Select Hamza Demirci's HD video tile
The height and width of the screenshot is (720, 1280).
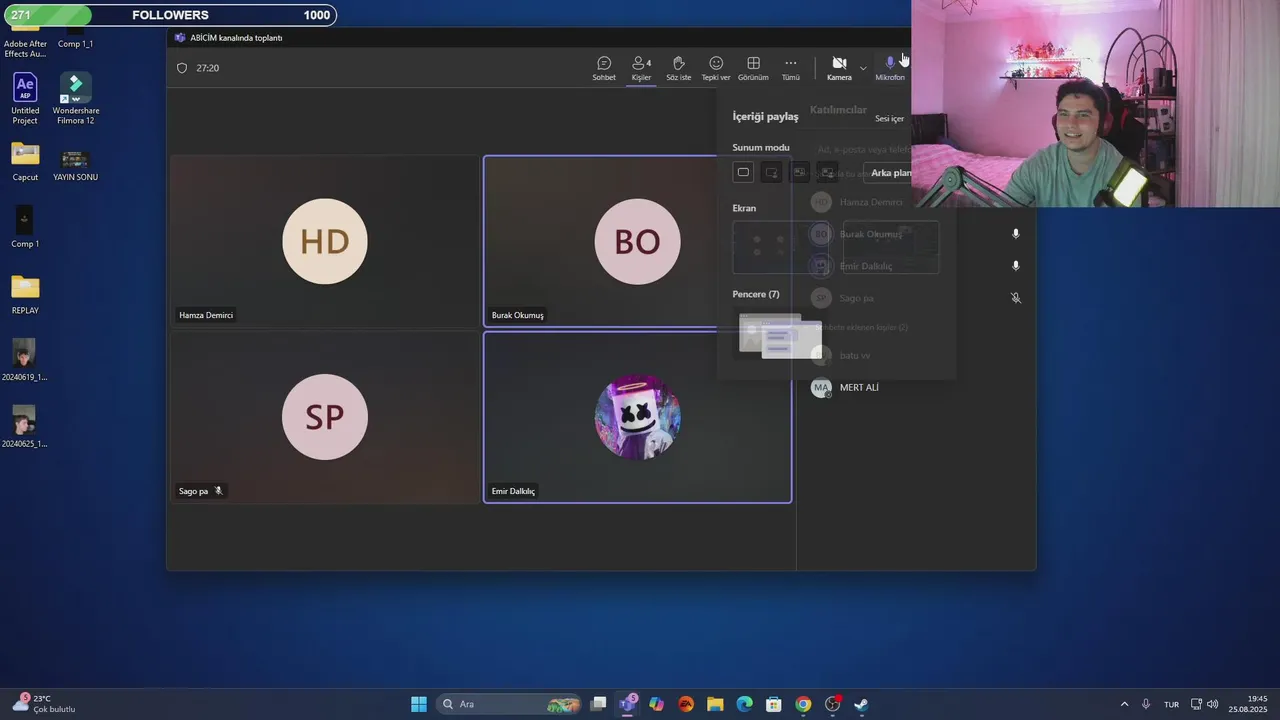pyautogui.click(x=325, y=241)
